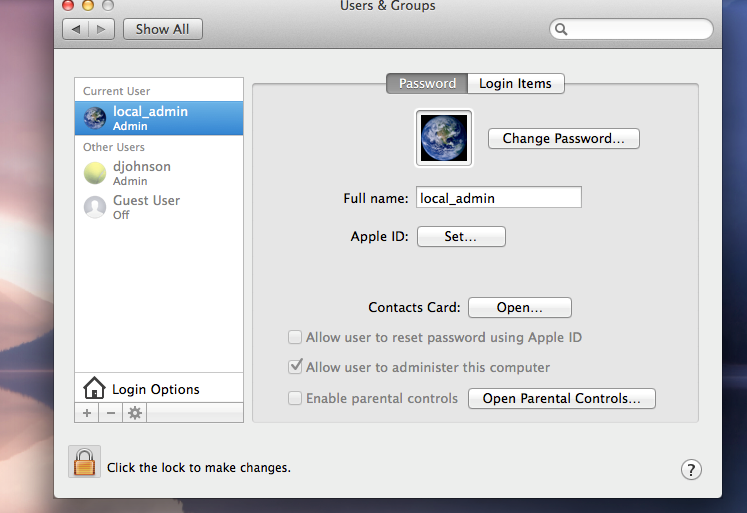
Task: Switch to the Login Items tab
Action: tap(515, 84)
